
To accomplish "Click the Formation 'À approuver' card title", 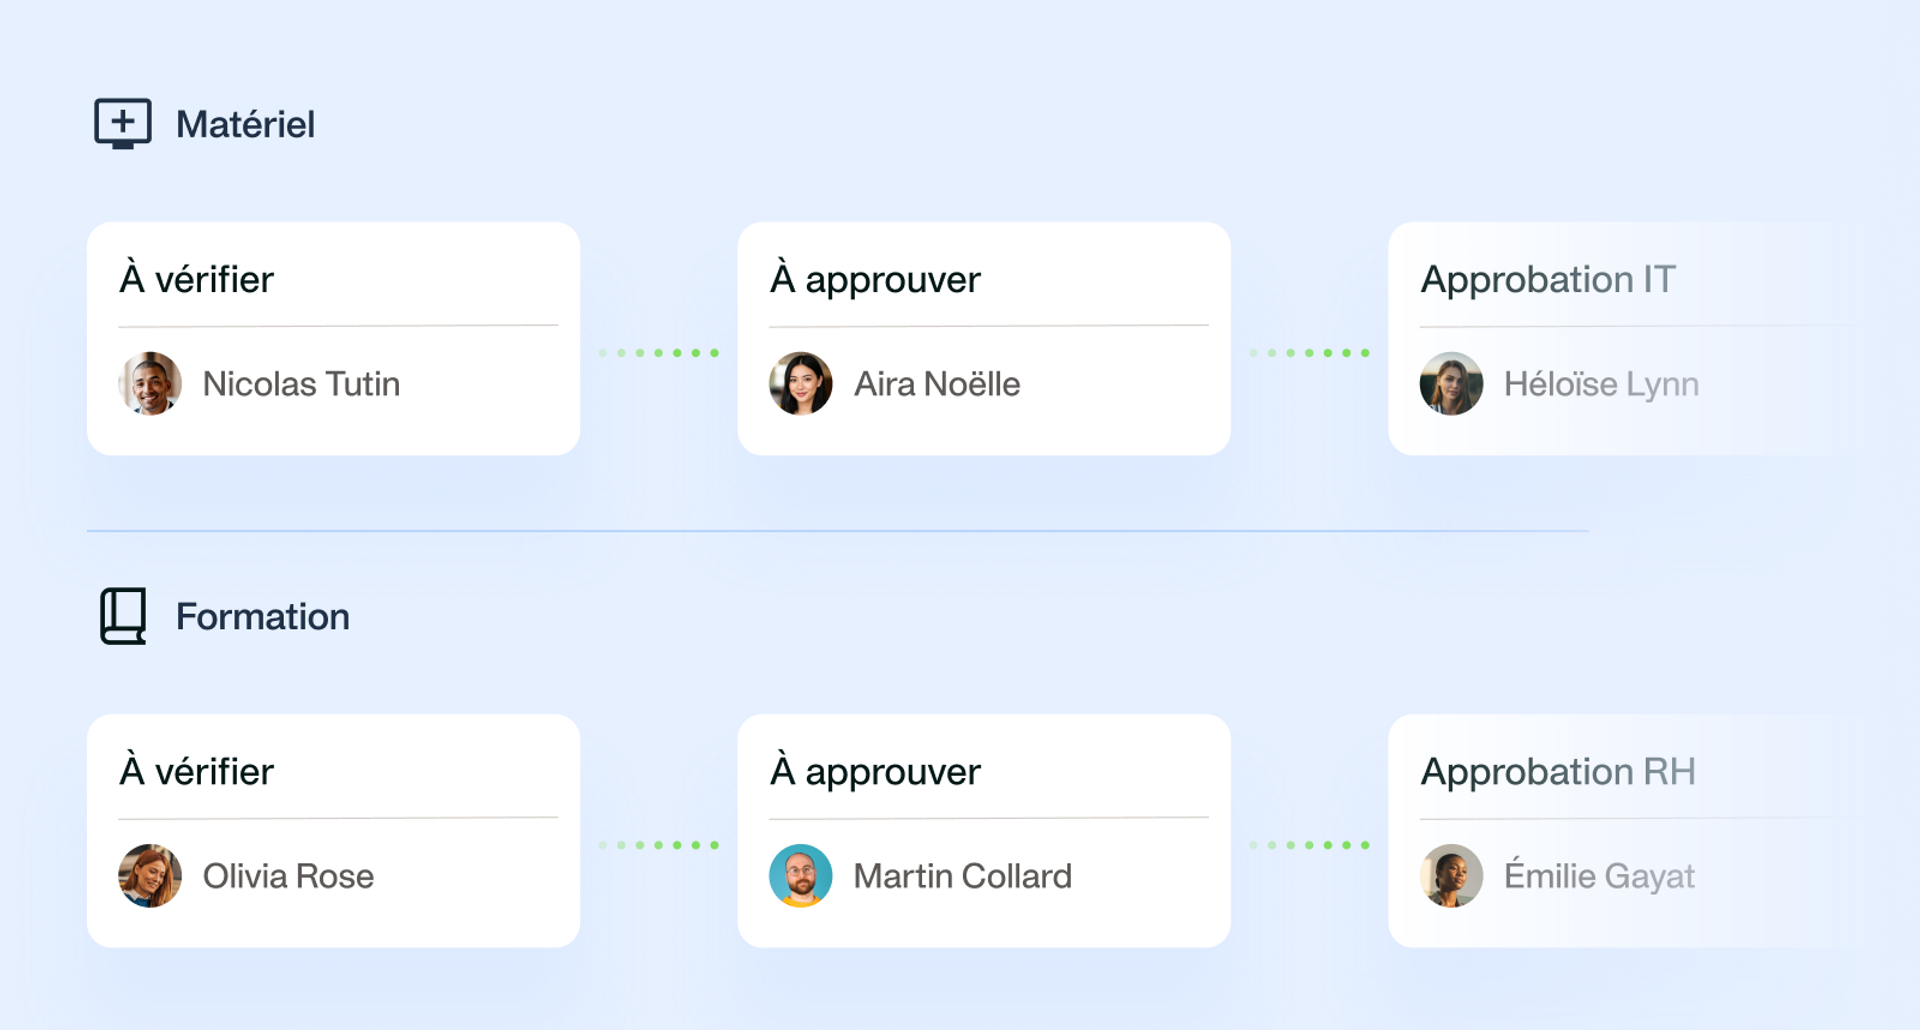I will click(875, 772).
